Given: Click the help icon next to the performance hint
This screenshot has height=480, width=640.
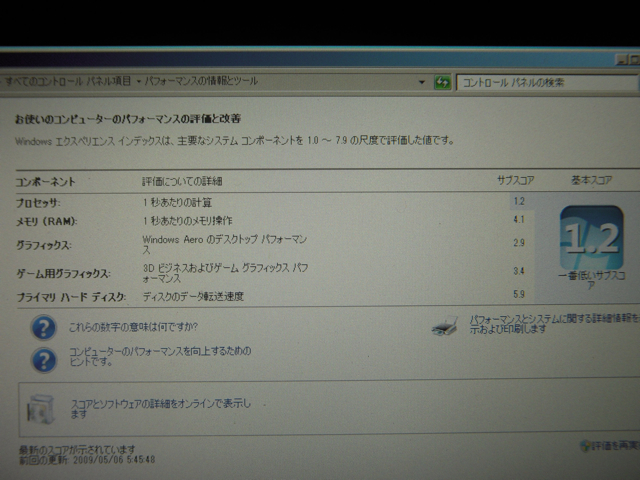Looking at the screenshot, I should 43,359.
